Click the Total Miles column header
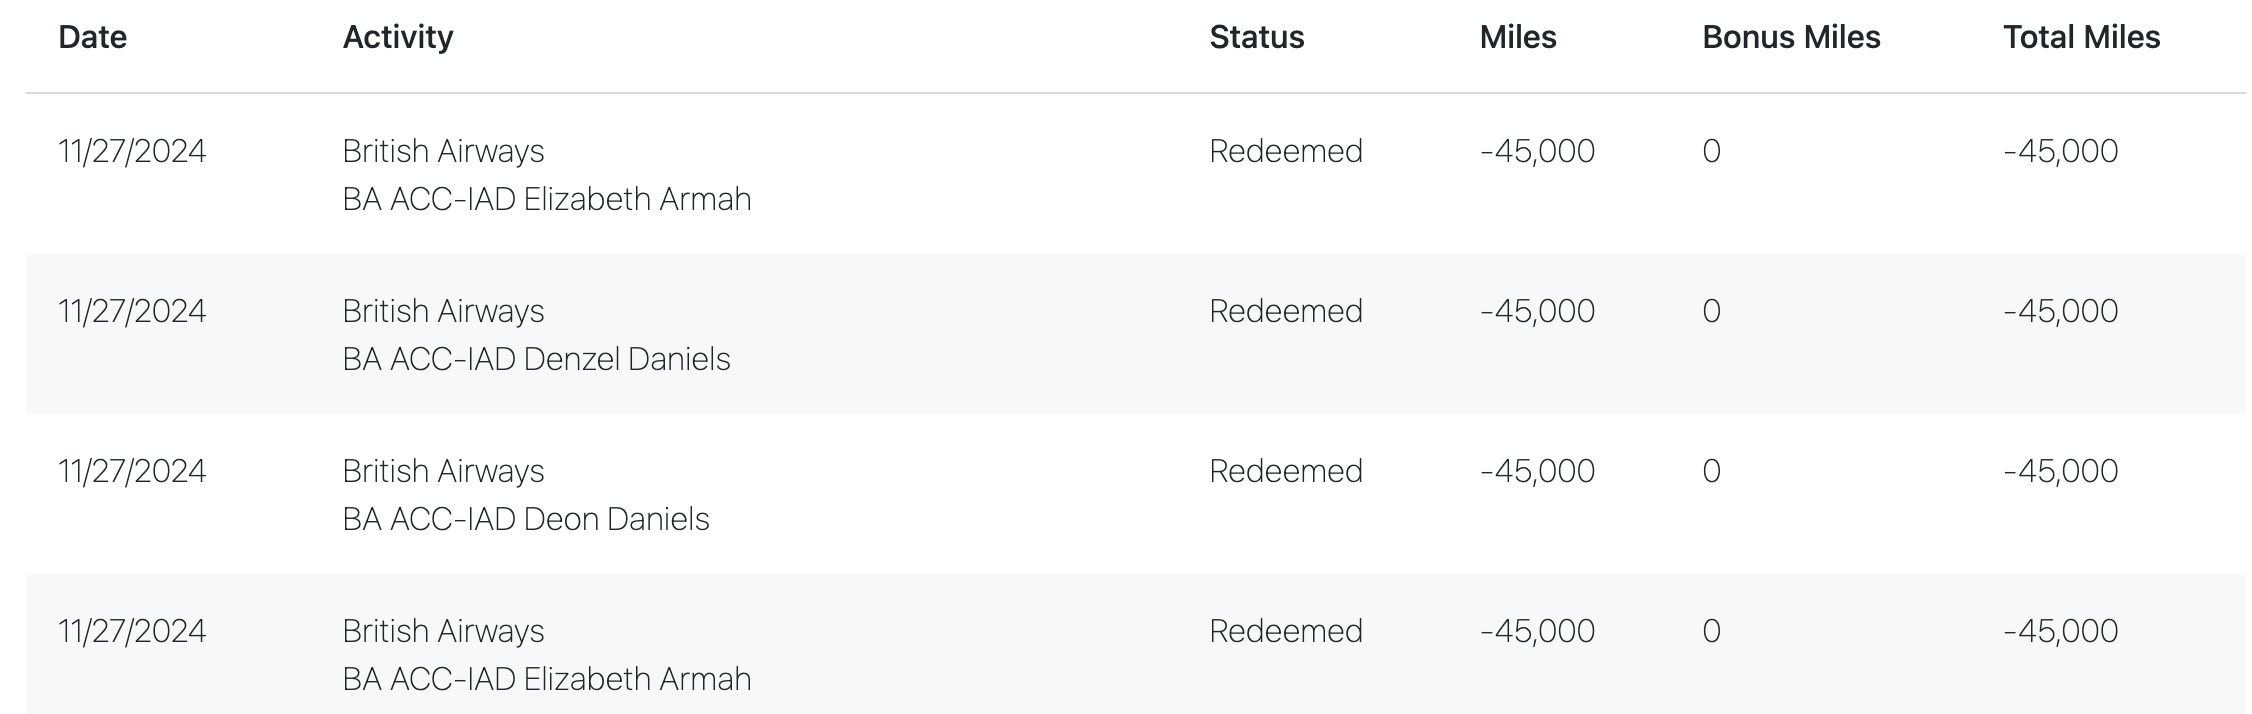Image resolution: width=2252 pixels, height=714 pixels. (x=2082, y=37)
